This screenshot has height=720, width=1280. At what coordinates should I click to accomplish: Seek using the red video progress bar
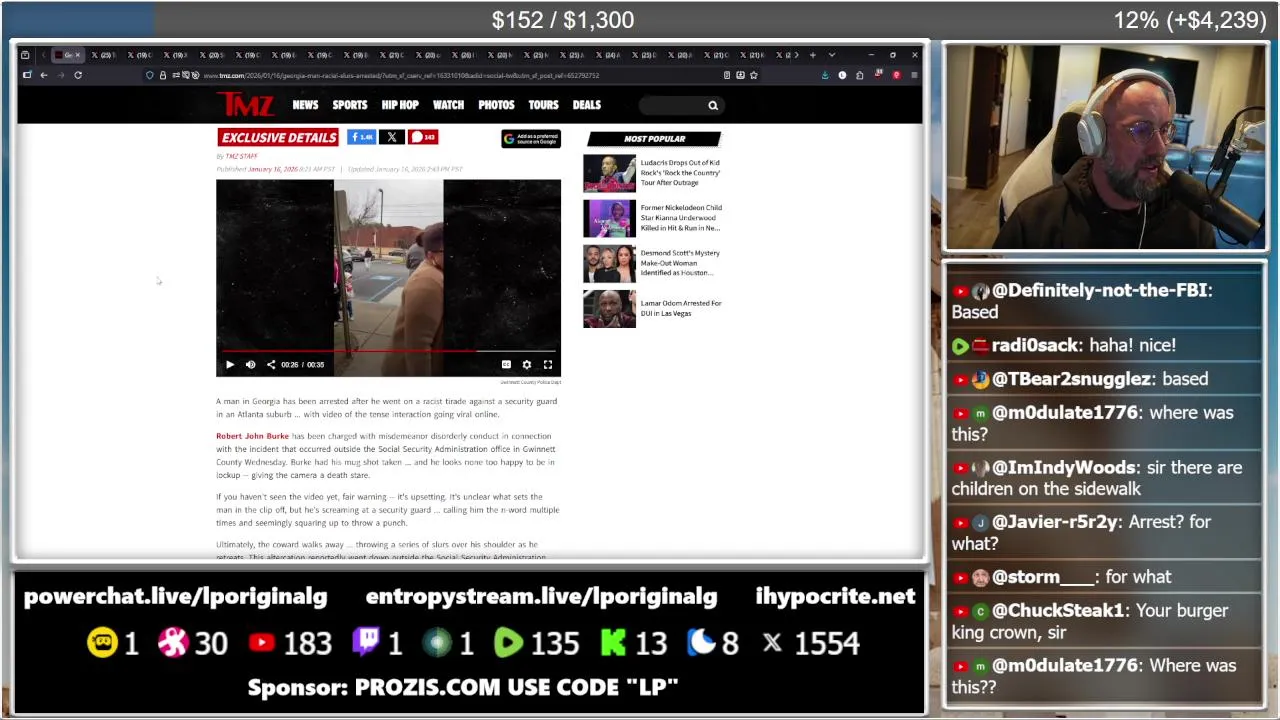(388, 351)
